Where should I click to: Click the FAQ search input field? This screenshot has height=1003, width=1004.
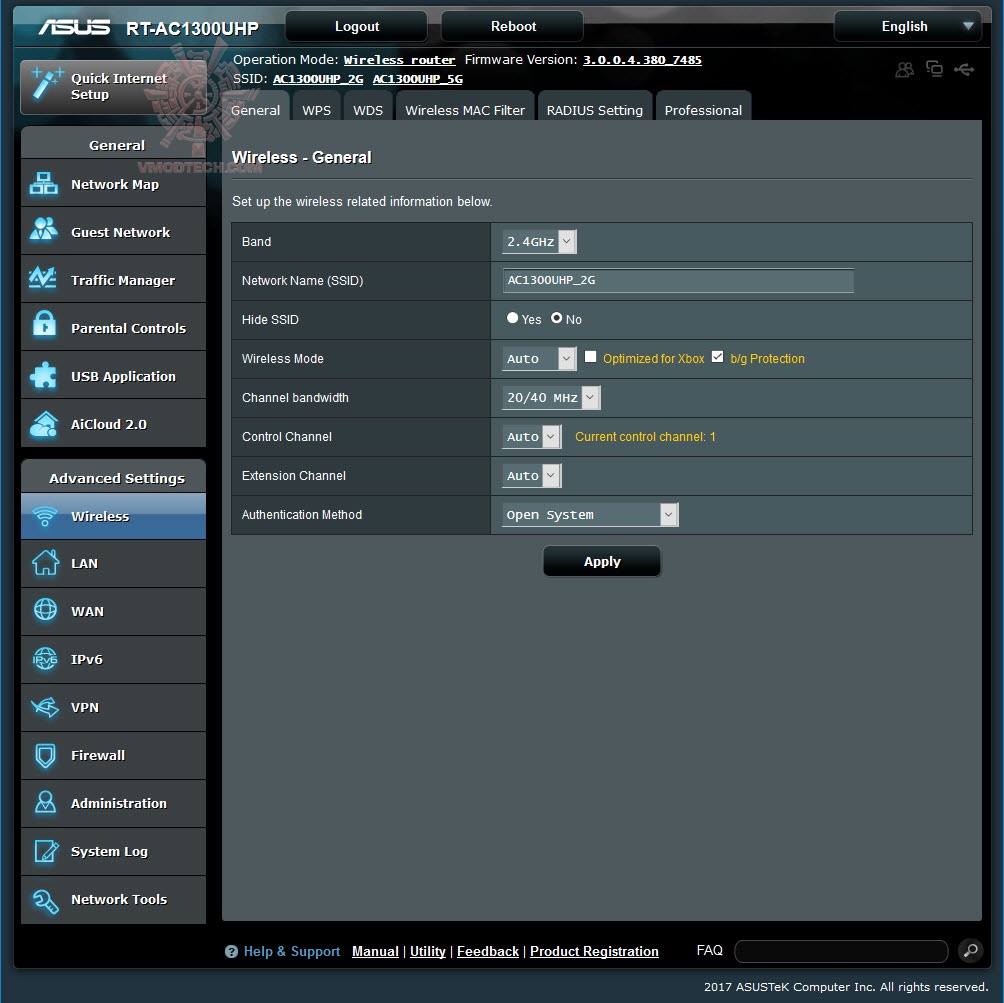(841, 951)
